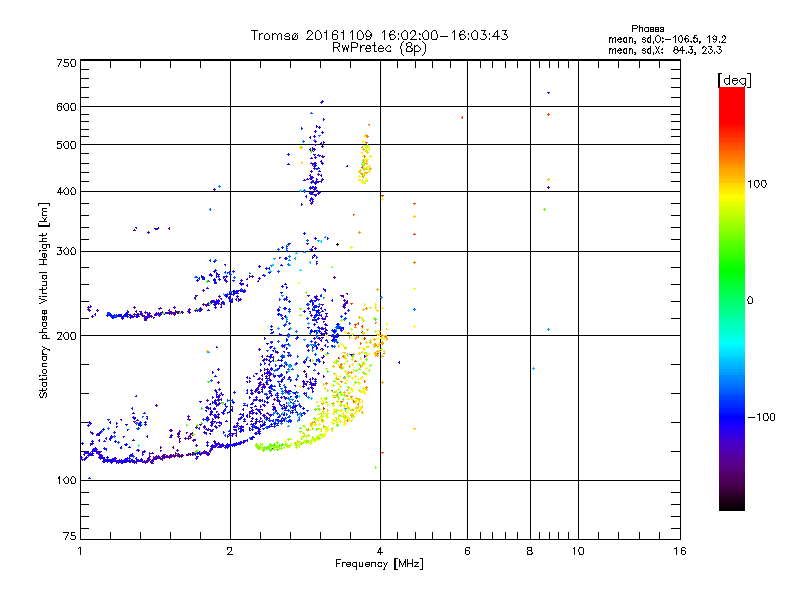Click the y-axis tick label '75'
Image resolution: width=800 pixels, height=600 pixels.
pos(70,536)
